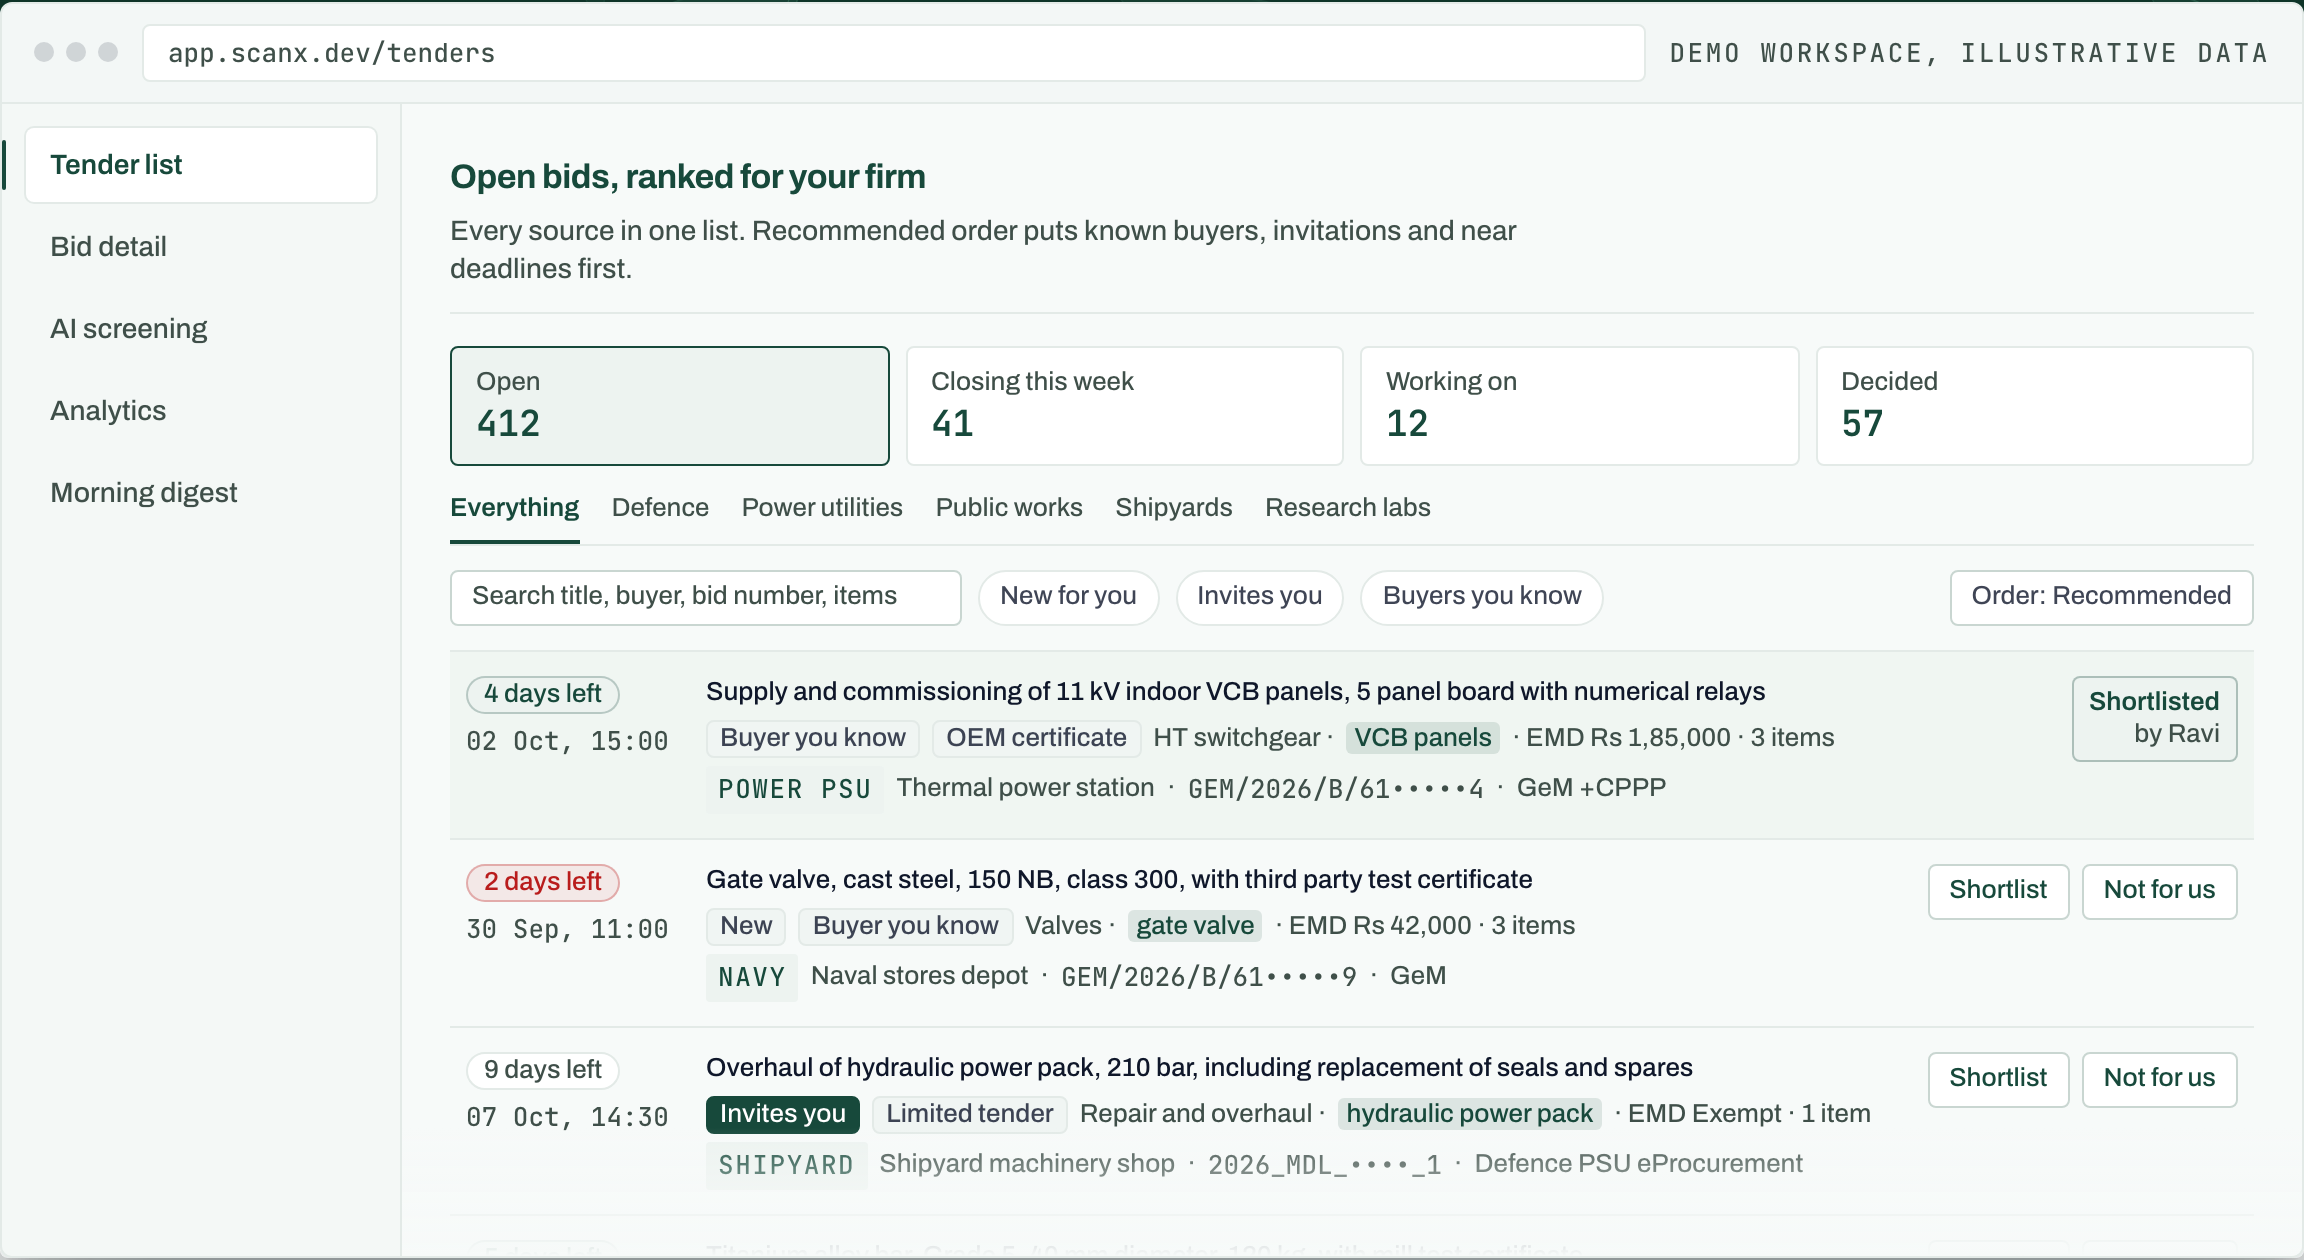Click the 2 days left deadline badge

point(543,882)
